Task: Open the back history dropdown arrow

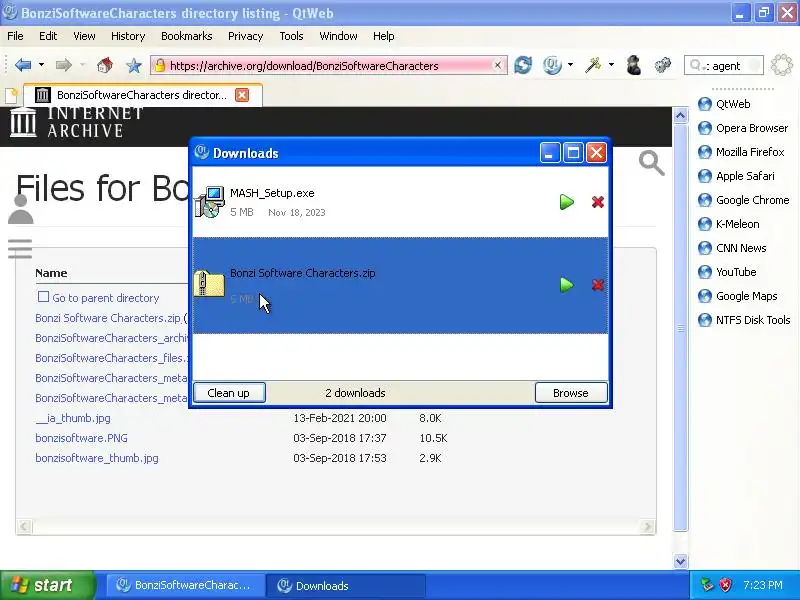Action: [x=41, y=65]
